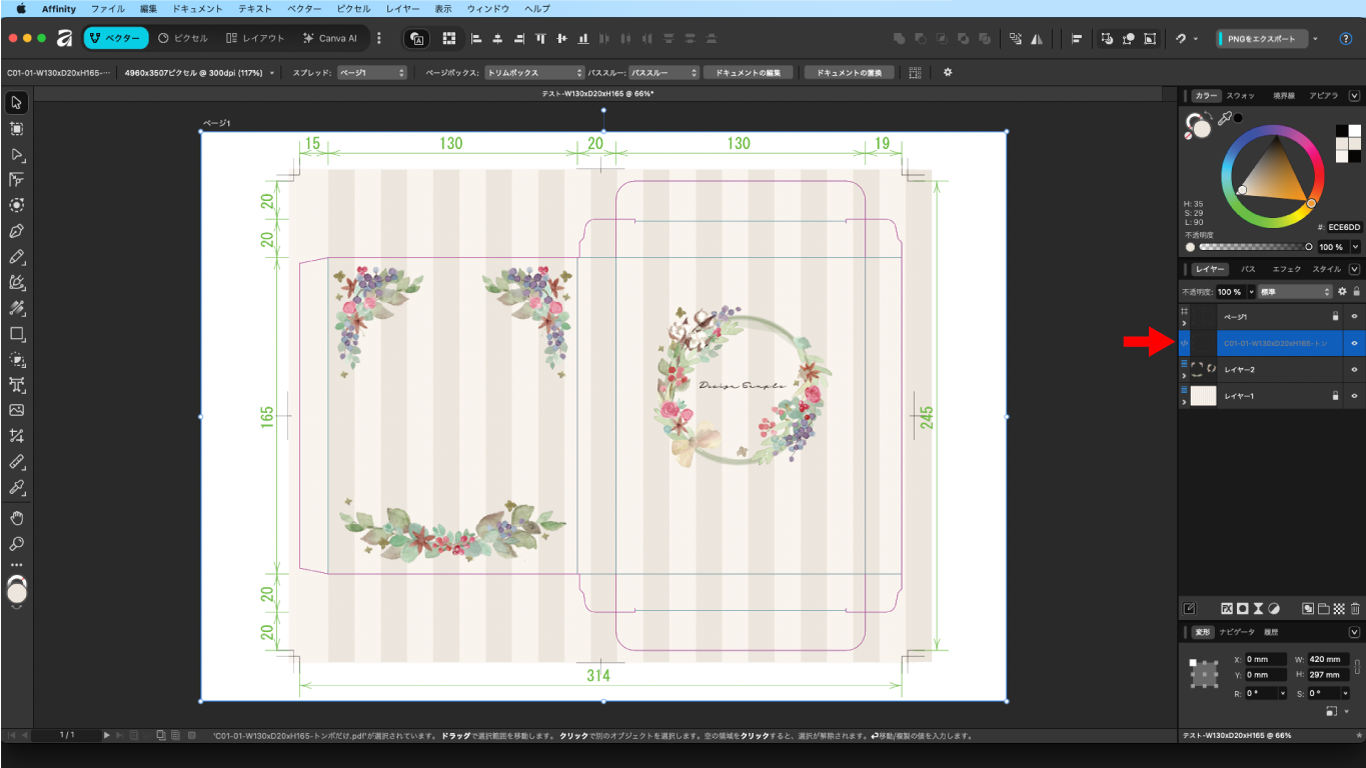Screen dimensions: 1366x768
Task: Select the Rectangle shape tool
Action: point(17,334)
